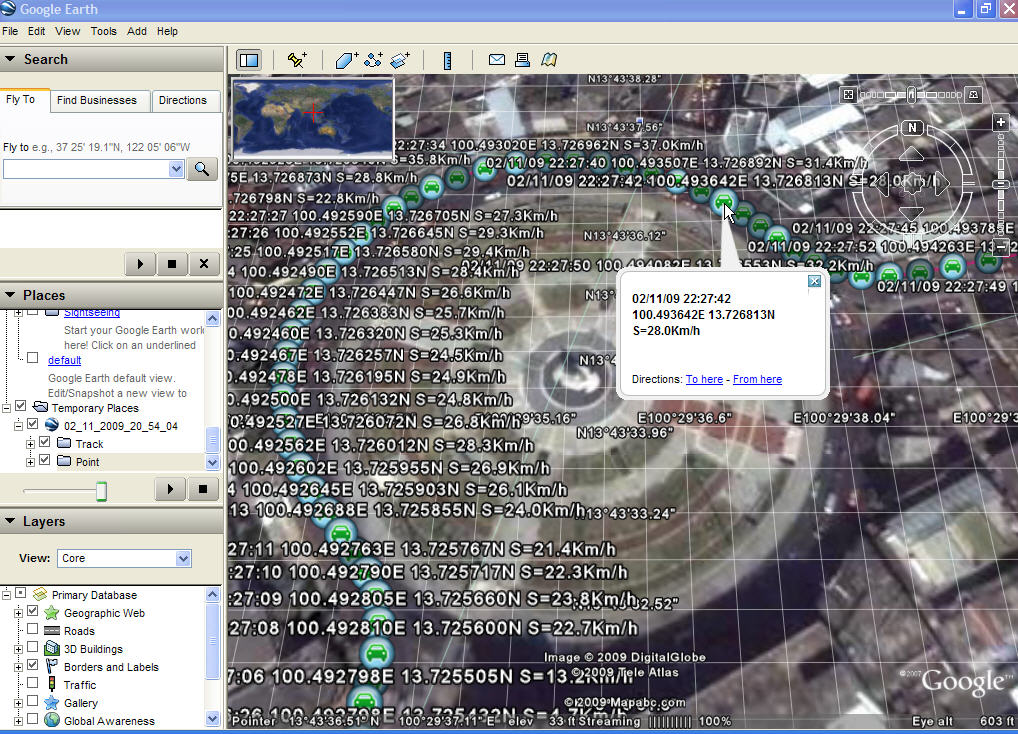The width and height of the screenshot is (1018, 734).
Task: Click the overview map thumbnail
Action: tap(313, 118)
